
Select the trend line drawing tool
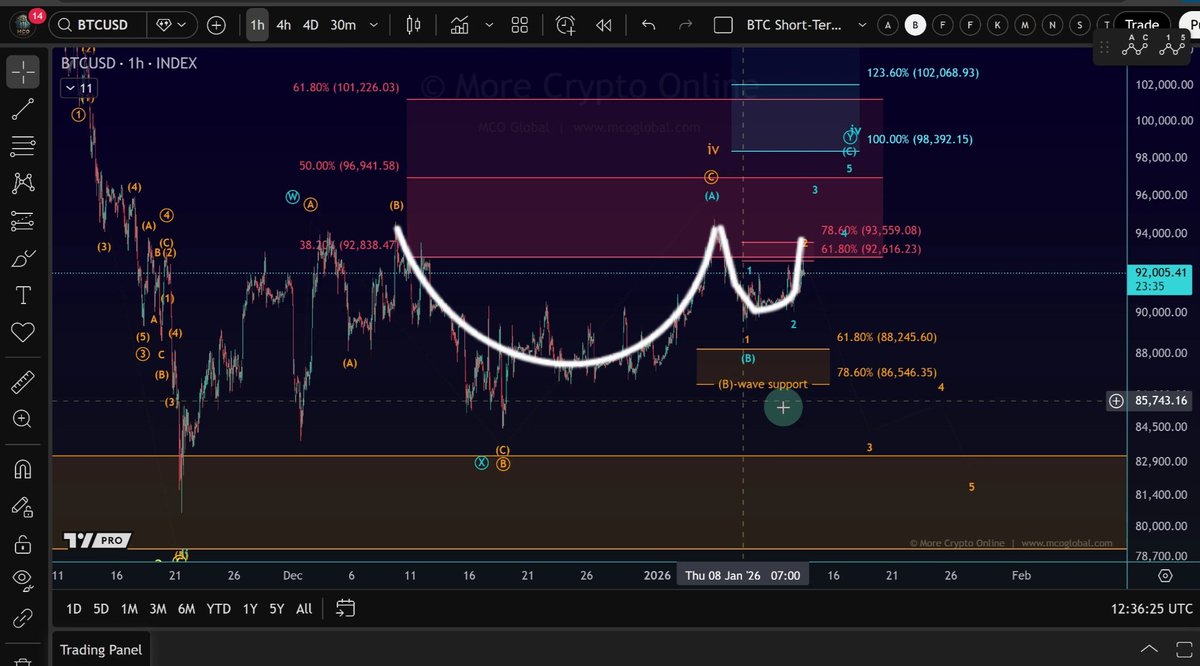click(x=22, y=110)
